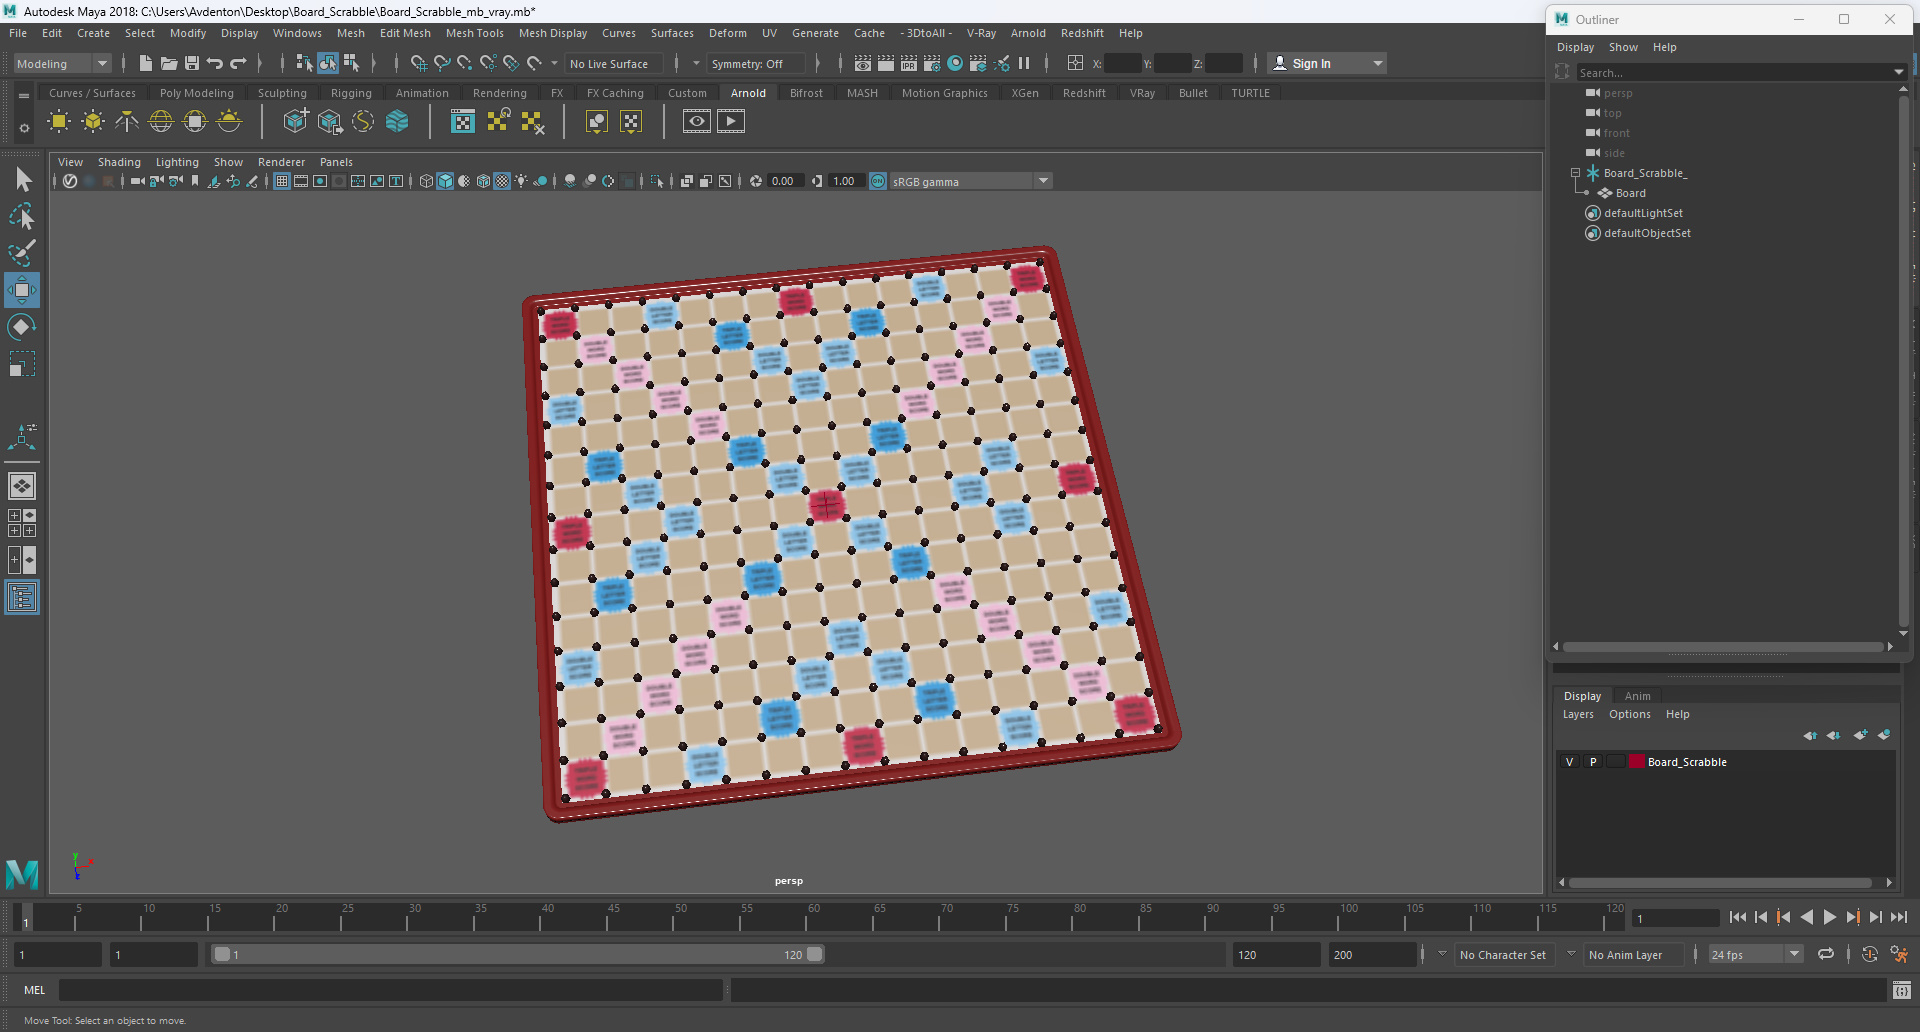Open script editor icon at command line
Screen dimensions: 1920x1032
pyautogui.click(x=1901, y=990)
